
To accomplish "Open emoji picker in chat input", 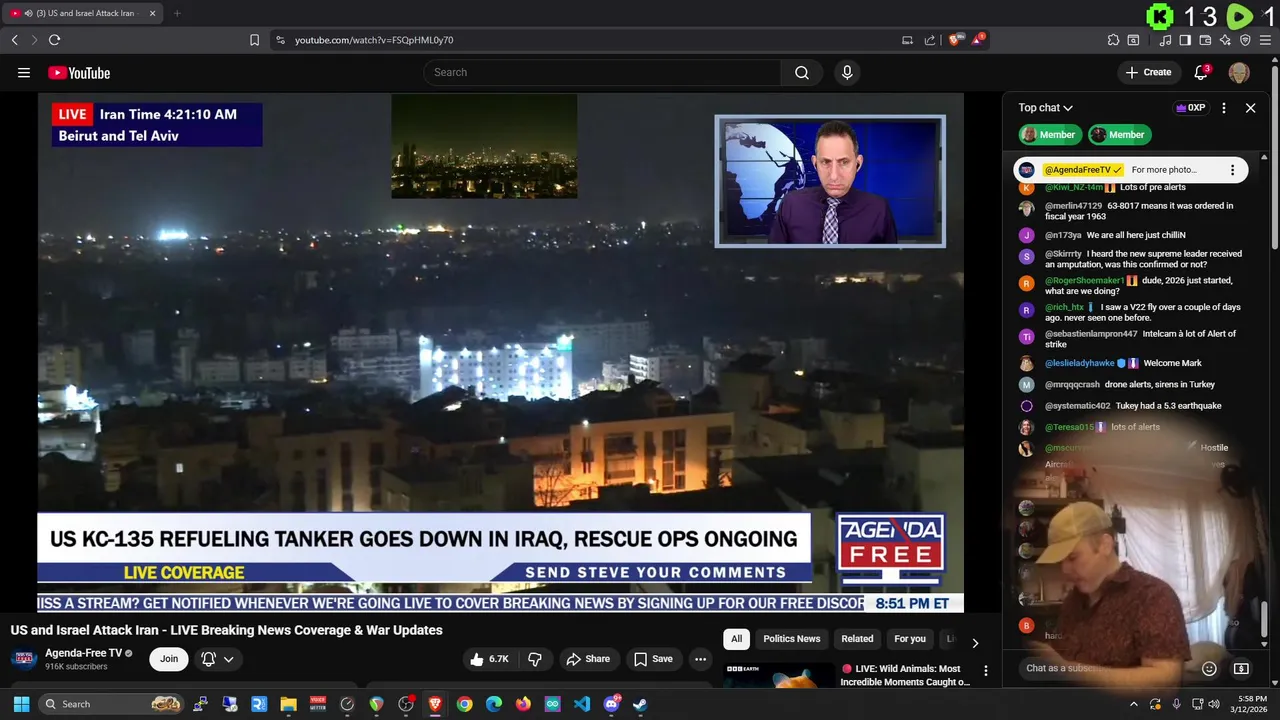I will pyautogui.click(x=1209, y=668).
